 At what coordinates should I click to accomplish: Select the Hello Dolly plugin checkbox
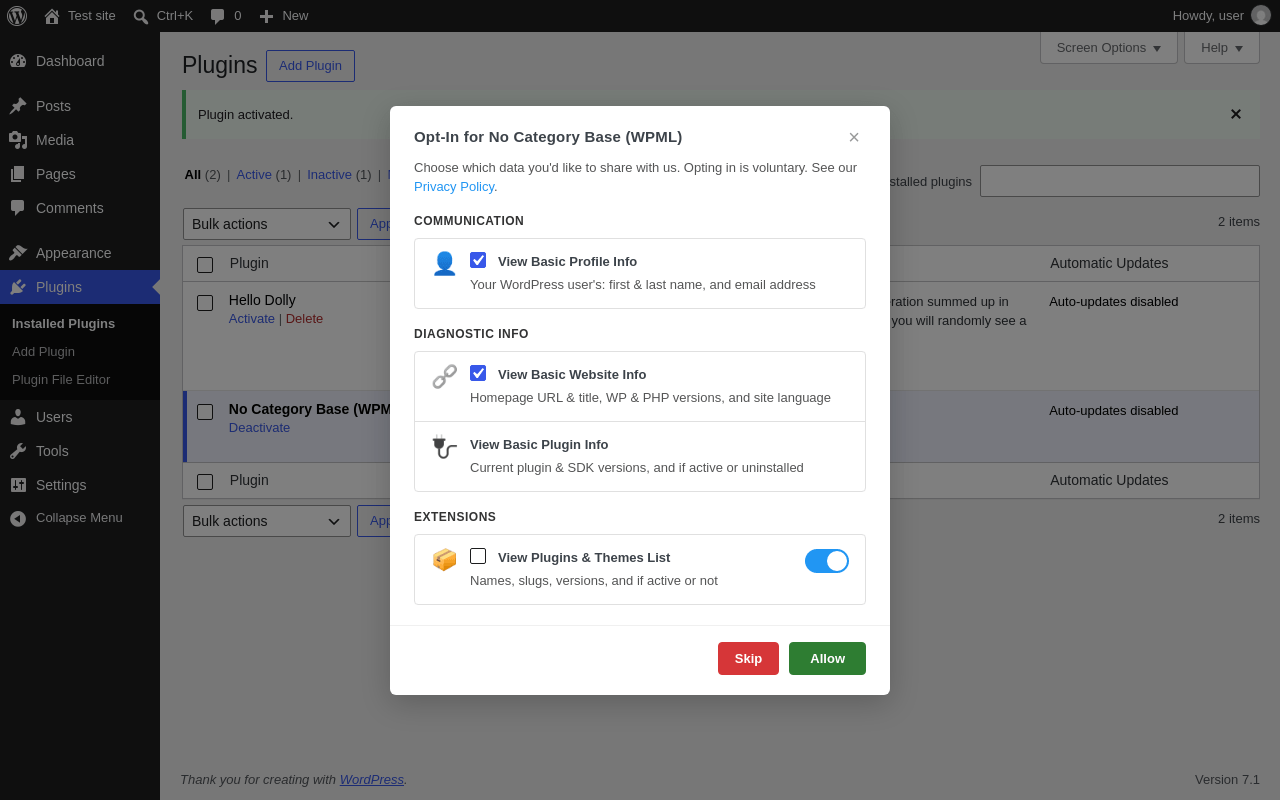pyautogui.click(x=205, y=303)
